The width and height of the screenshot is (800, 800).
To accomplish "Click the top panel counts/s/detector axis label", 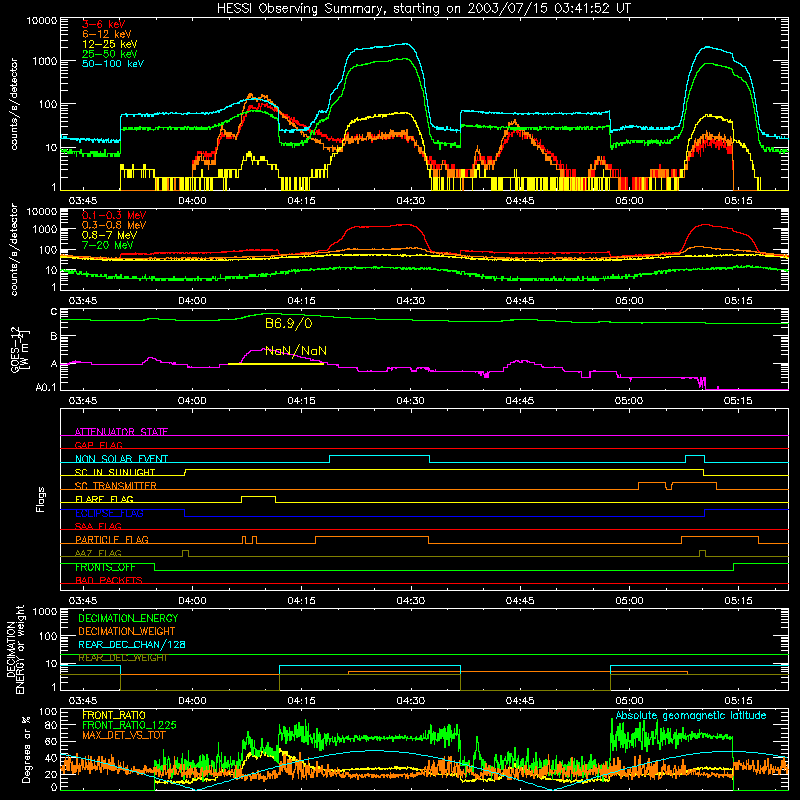I will [x=14, y=104].
